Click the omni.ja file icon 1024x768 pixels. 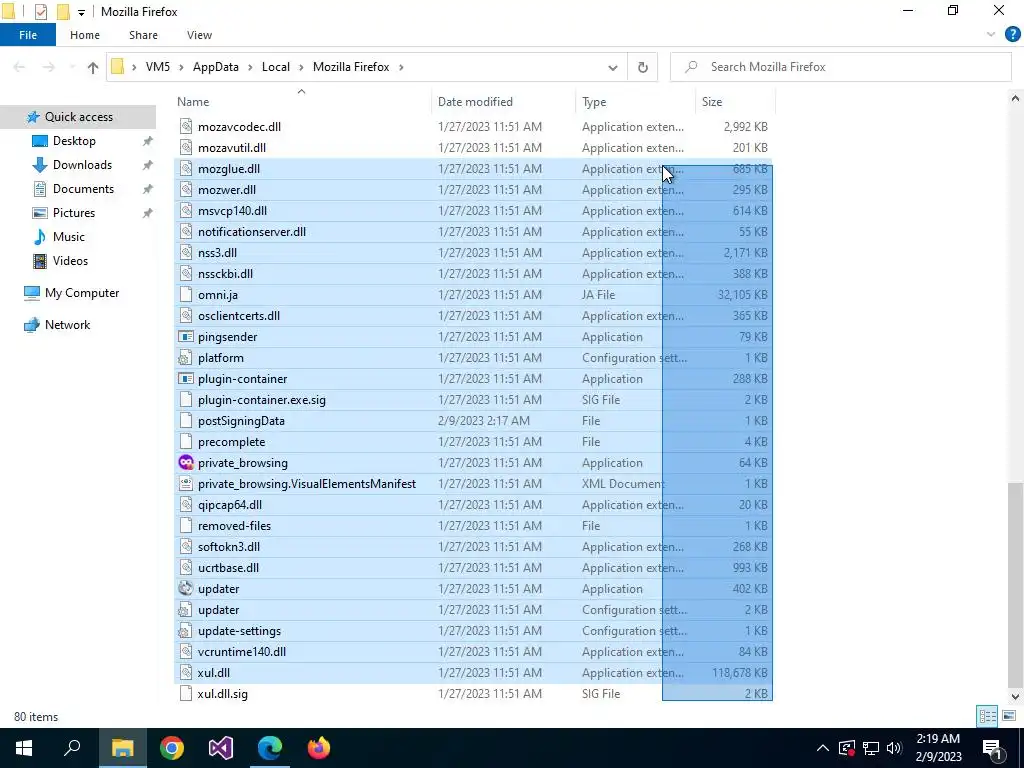point(186,295)
